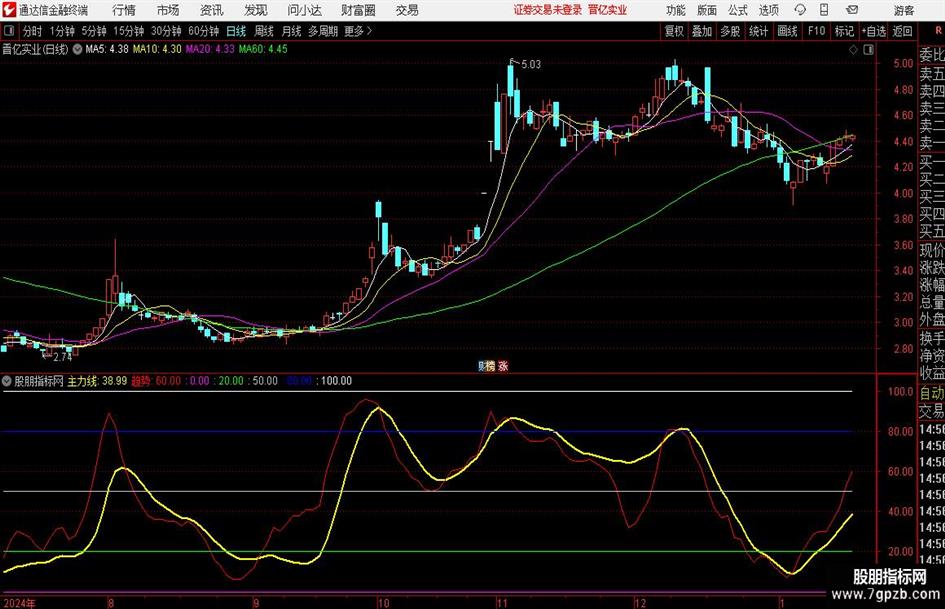Click the 画线 drawing button

788,31
